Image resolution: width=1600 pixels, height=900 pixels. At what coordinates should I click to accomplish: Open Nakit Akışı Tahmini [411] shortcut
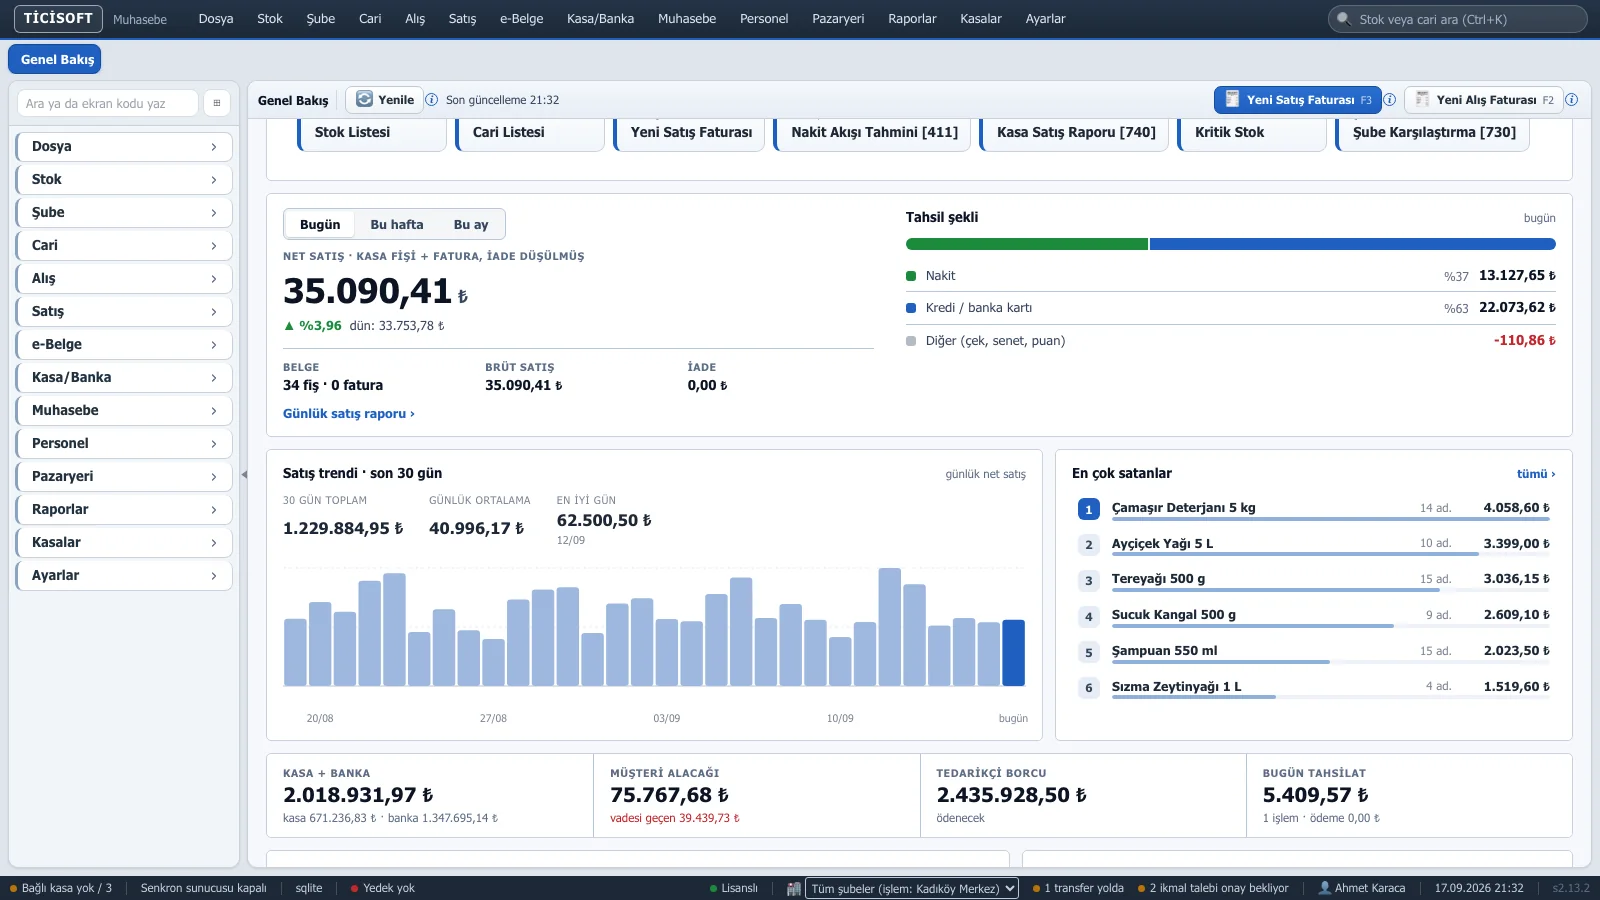point(872,134)
